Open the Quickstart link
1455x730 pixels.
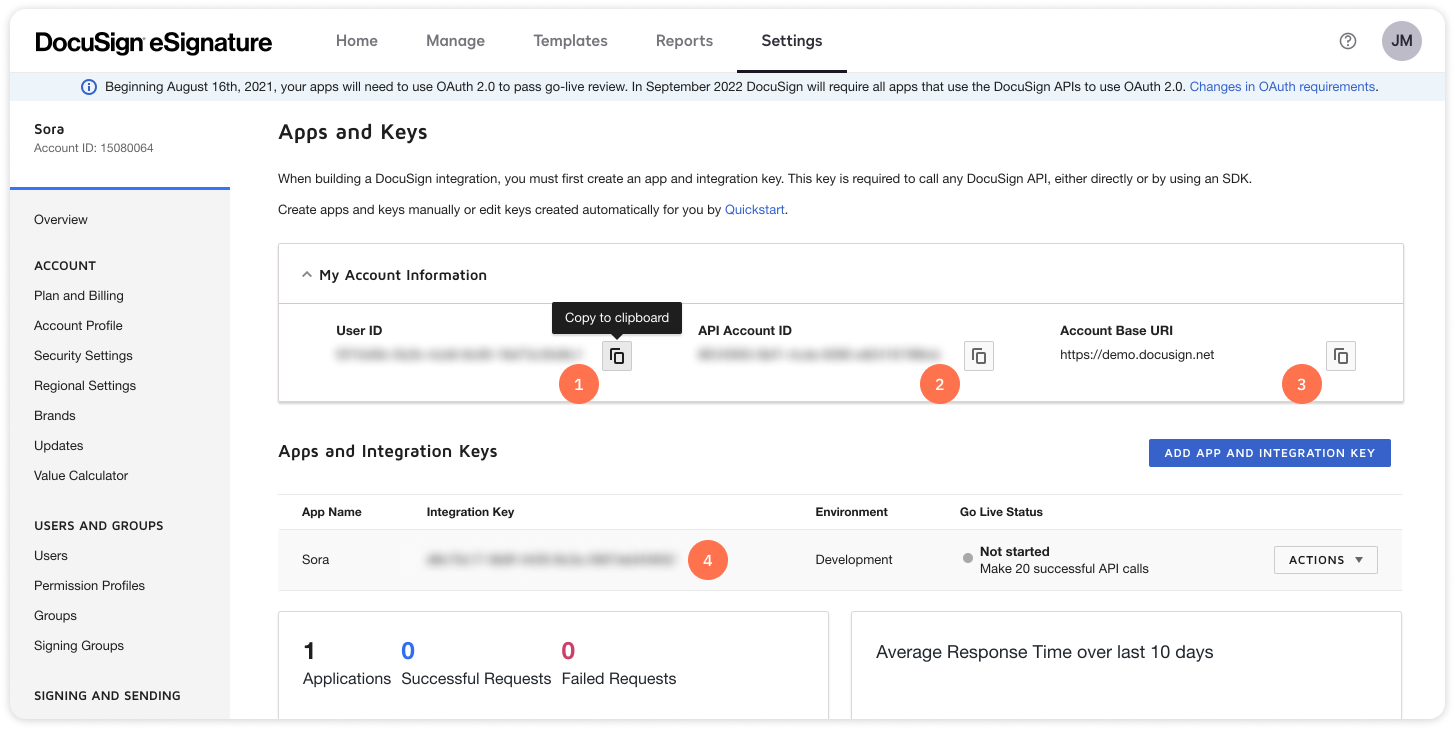(x=755, y=210)
